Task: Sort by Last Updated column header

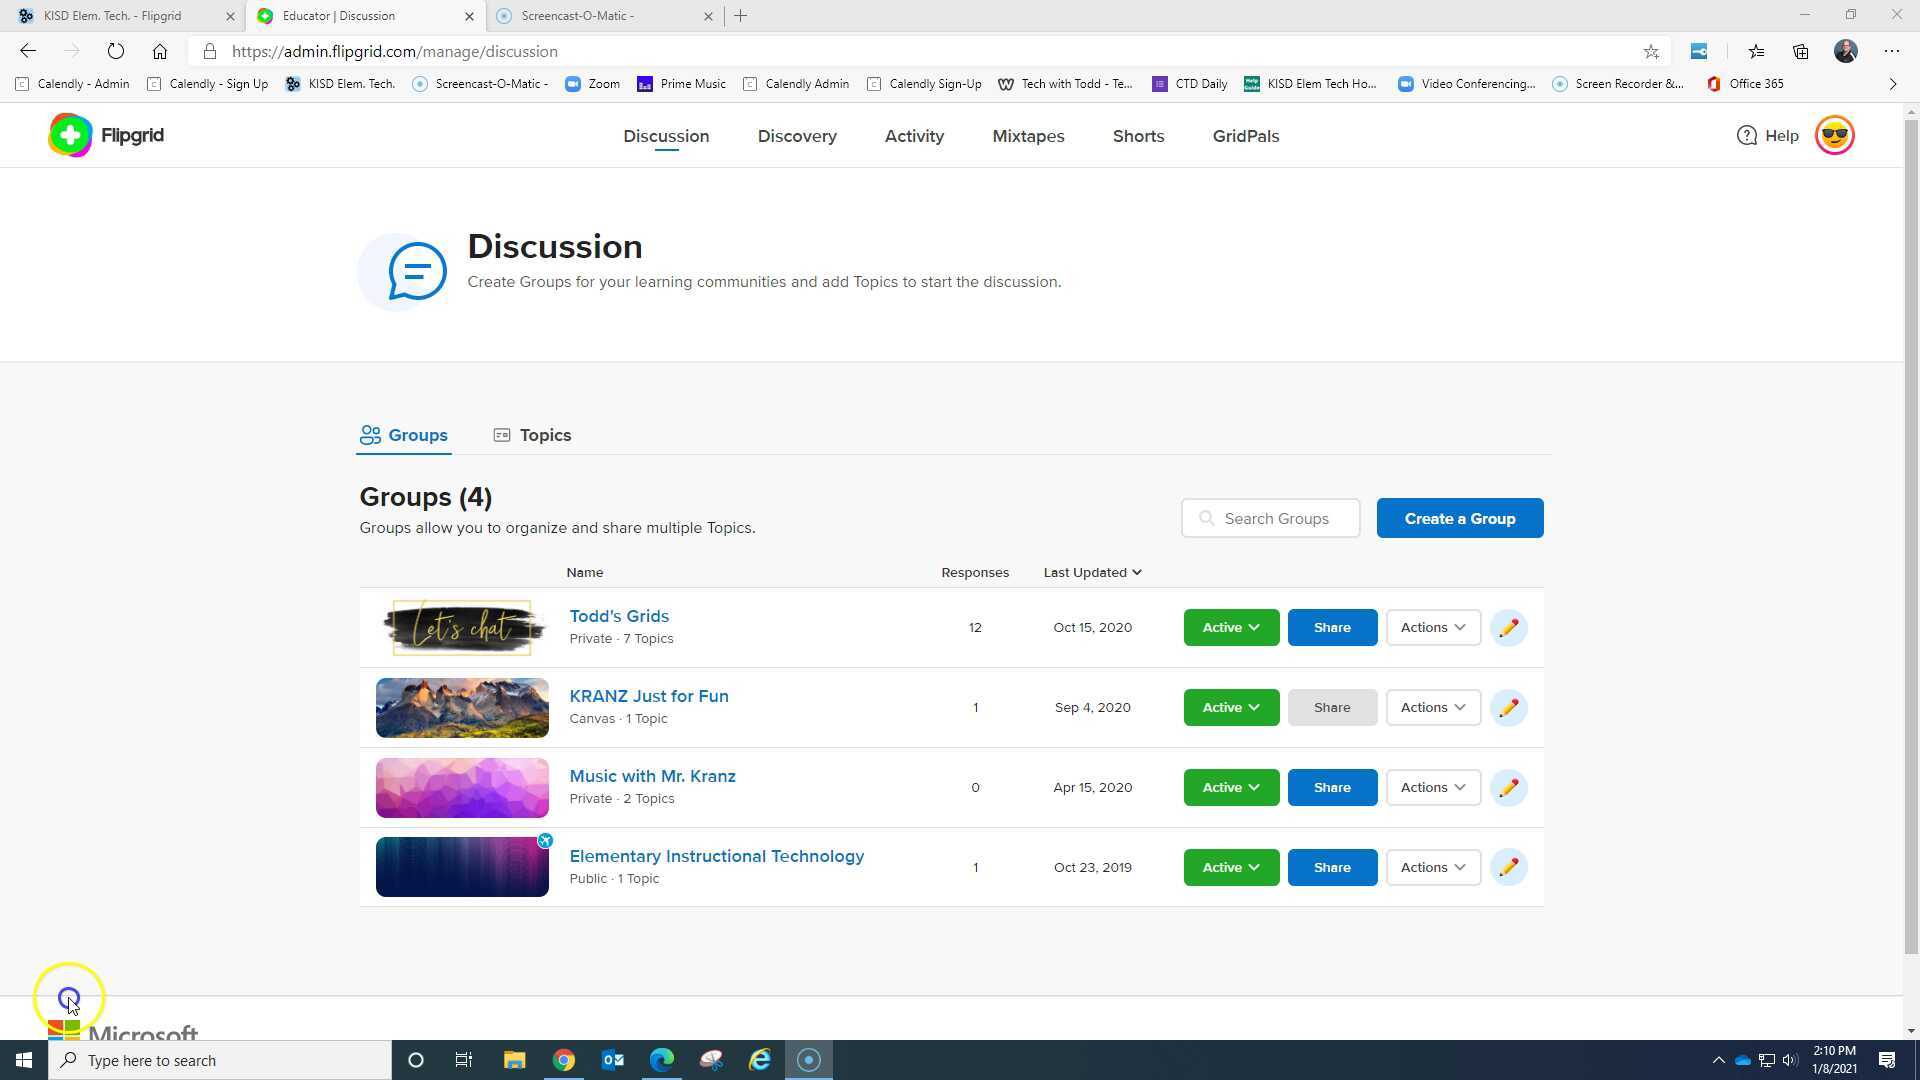Action: coord(1092,573)
